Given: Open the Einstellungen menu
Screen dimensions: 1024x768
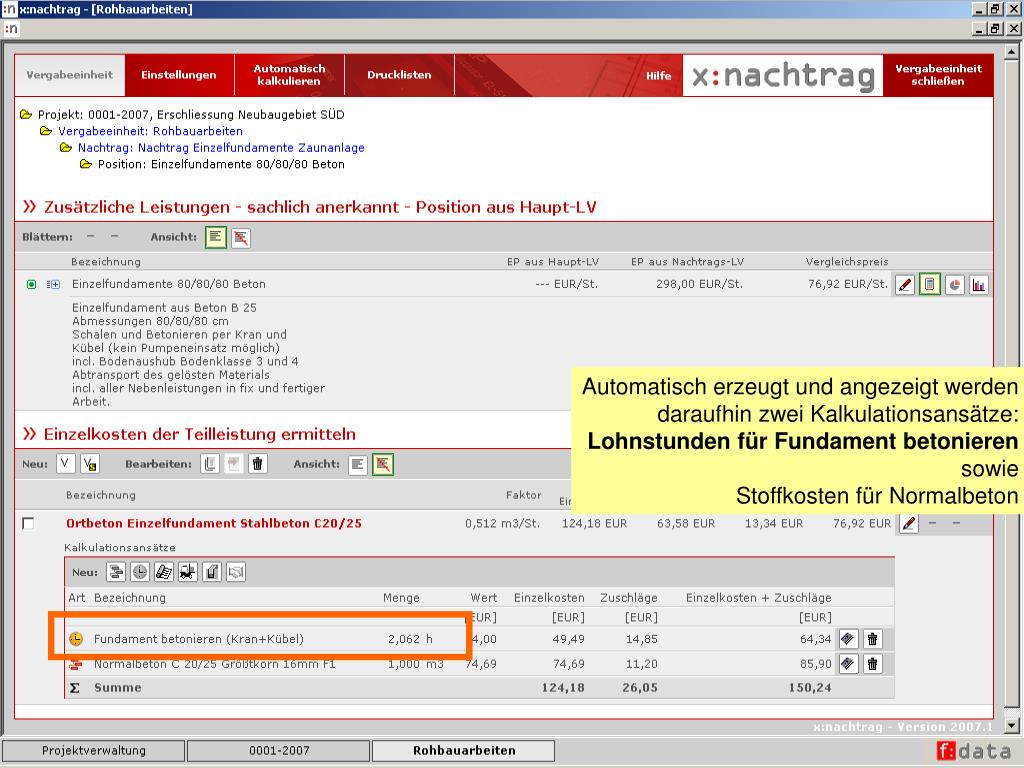Looking at the screenshot, I should coord(179,75).
